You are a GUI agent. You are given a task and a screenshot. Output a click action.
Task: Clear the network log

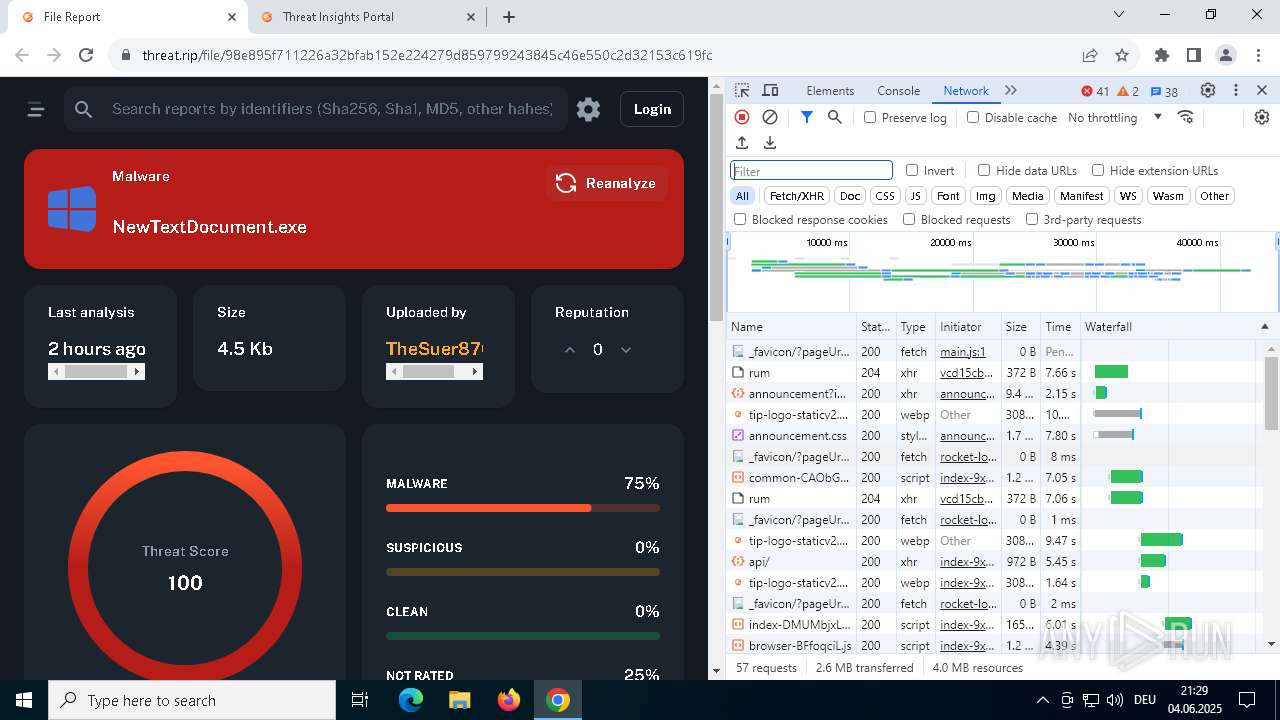pyautogui.click(x=770, y=117)
